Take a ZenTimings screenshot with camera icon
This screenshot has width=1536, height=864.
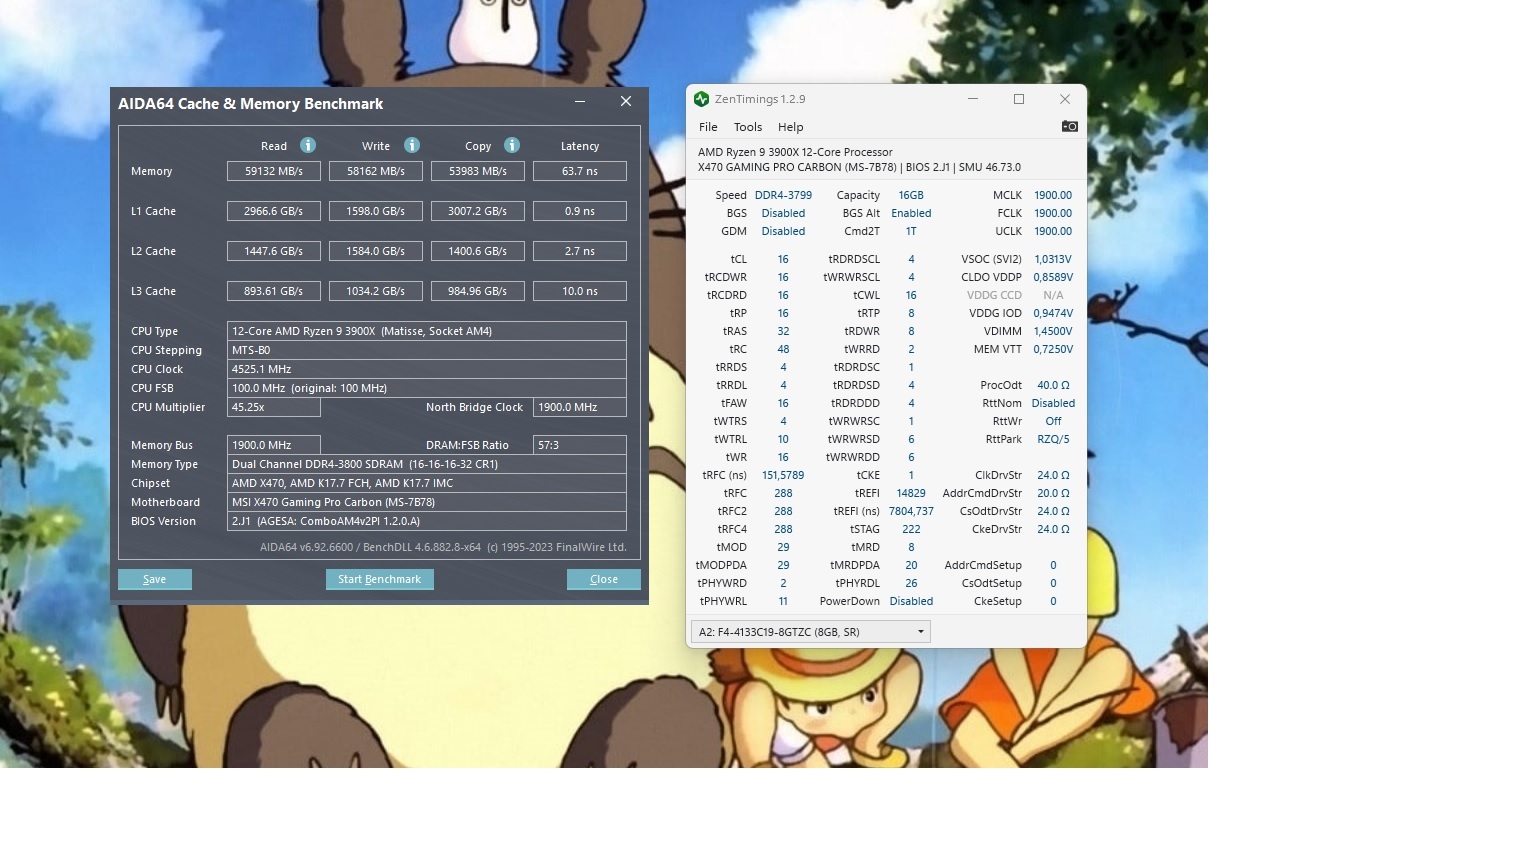pos(1069,126)
